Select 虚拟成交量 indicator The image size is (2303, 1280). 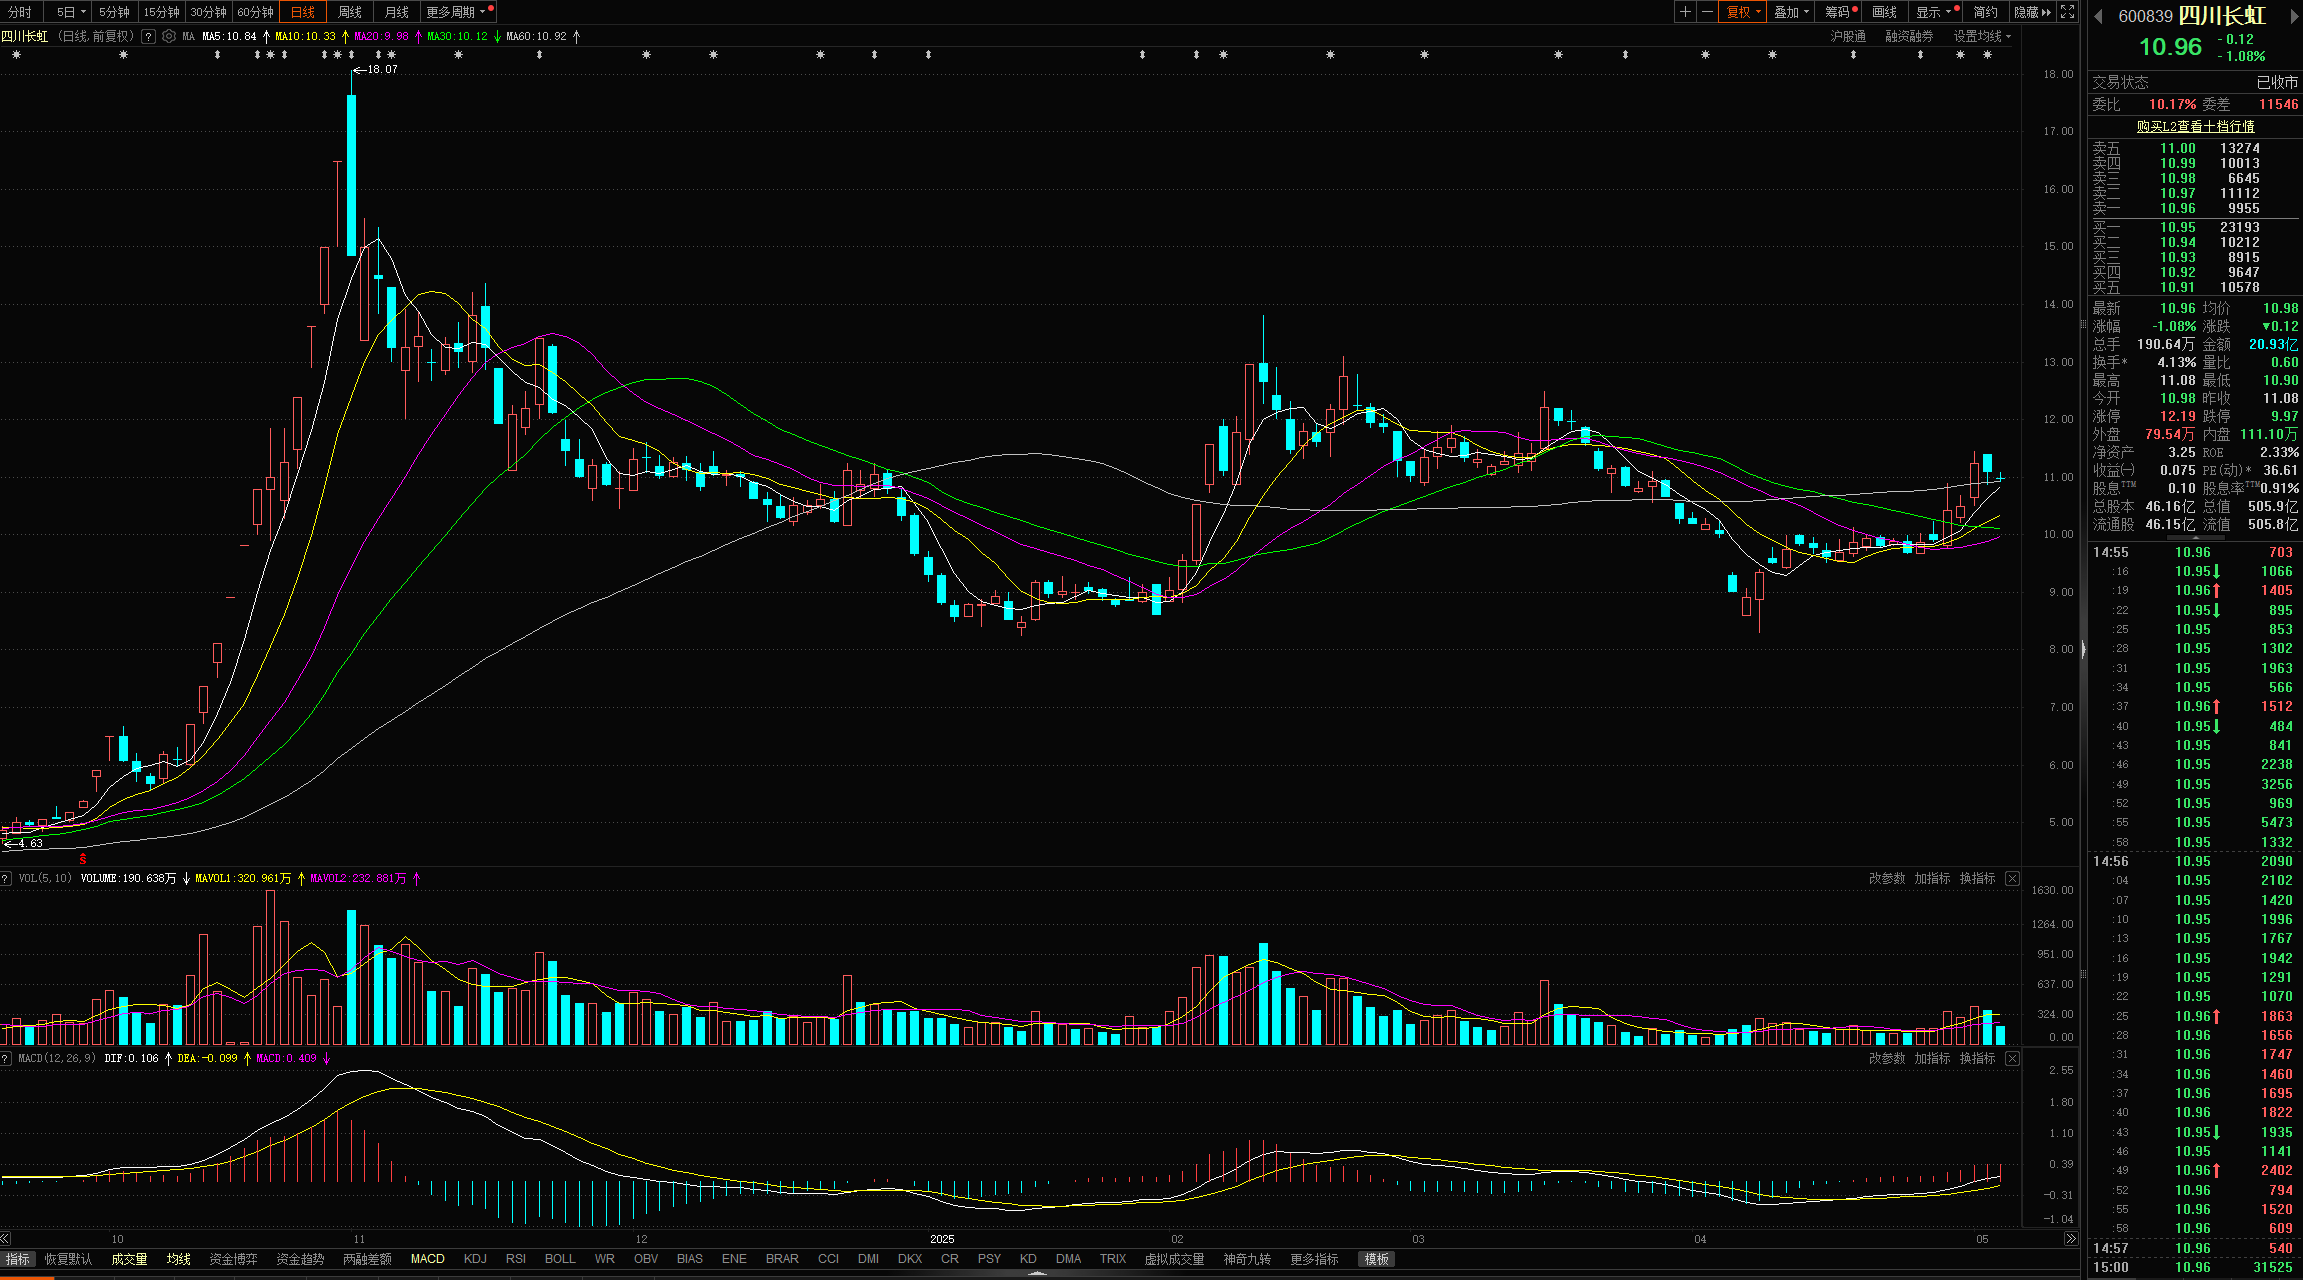pos(1174,1259)
